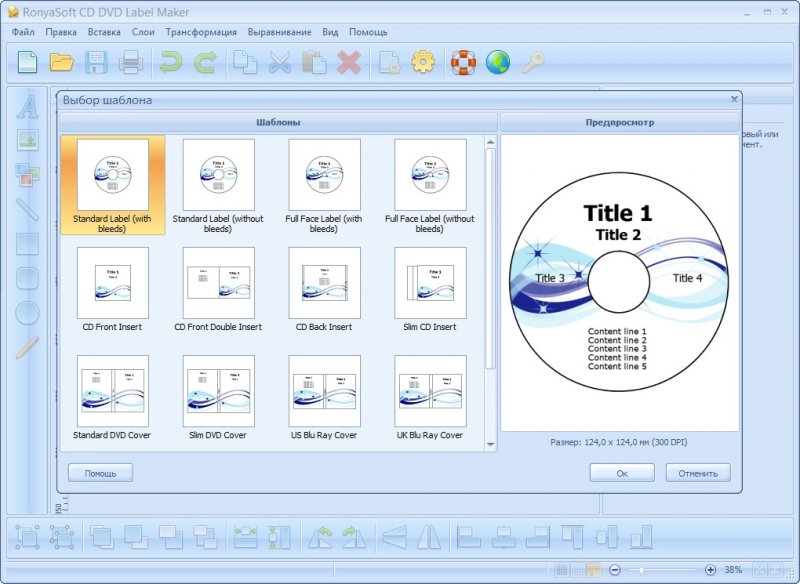Select the Pencil tool in sidebar
The height and width of the screenshot is (584, 800).
pyautogui.click(x=28, y=347)
